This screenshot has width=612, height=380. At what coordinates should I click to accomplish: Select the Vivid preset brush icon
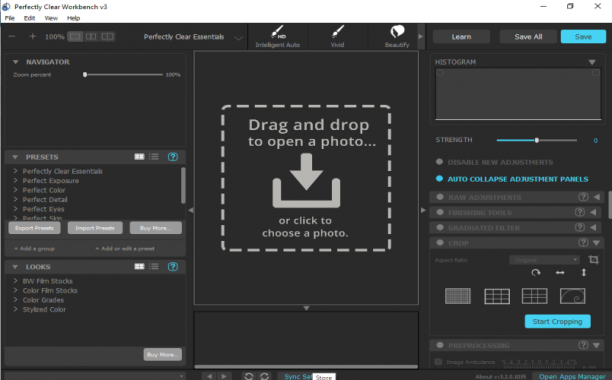click(338, 32)
